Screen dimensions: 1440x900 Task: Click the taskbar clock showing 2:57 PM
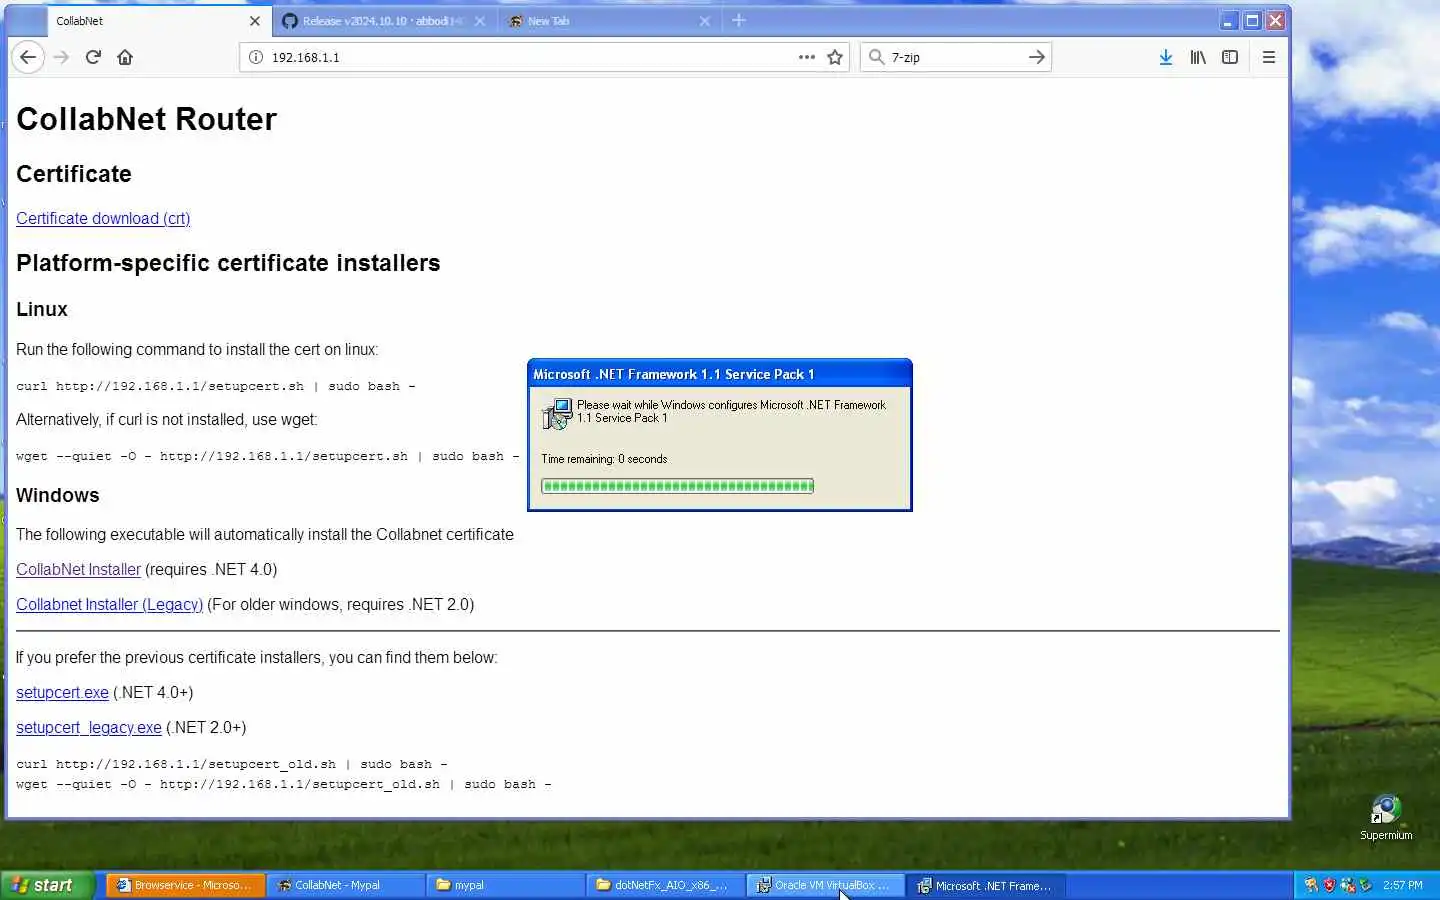coord(1403,885)
